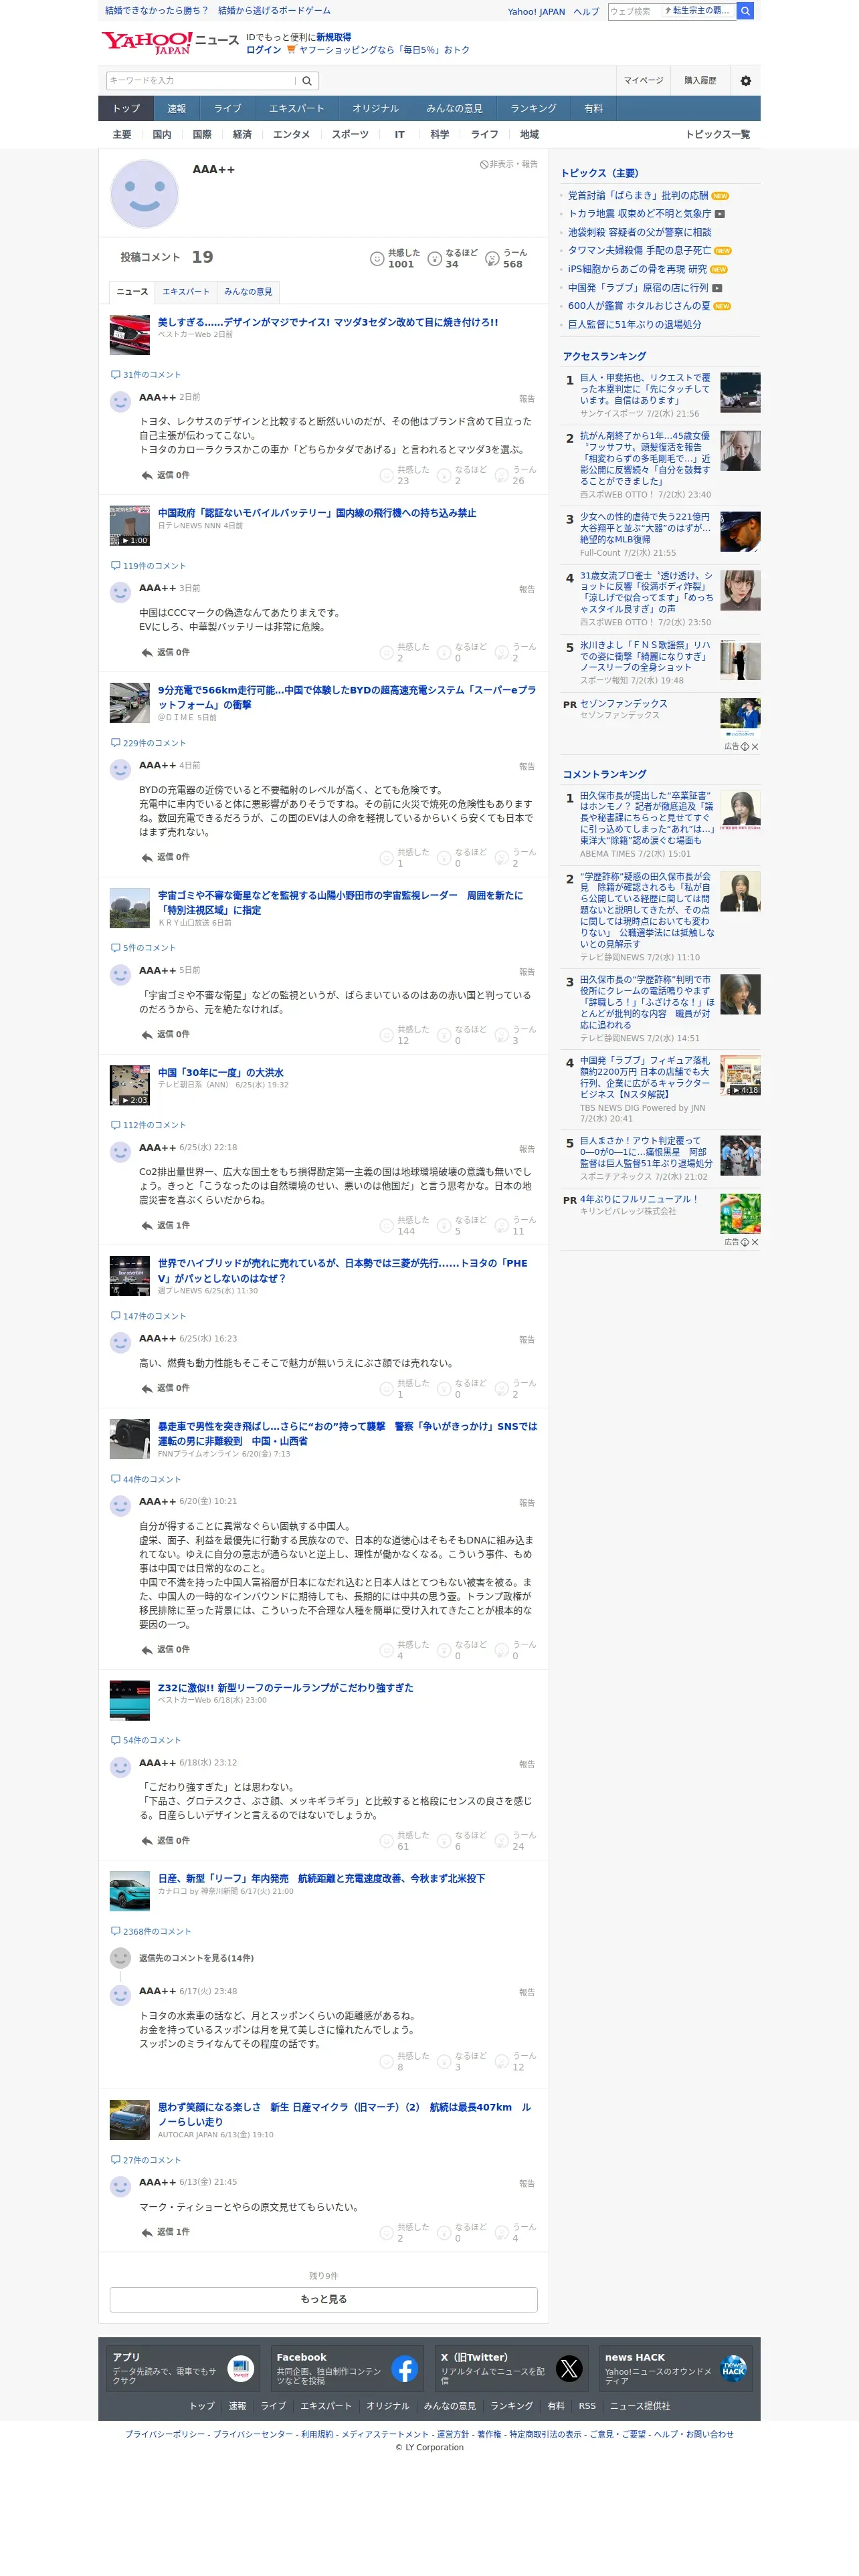Screen dimensions: 859x2576
Task: Click うーん icon on the Mazda 3 comment
Action: [x=502, y=475]
